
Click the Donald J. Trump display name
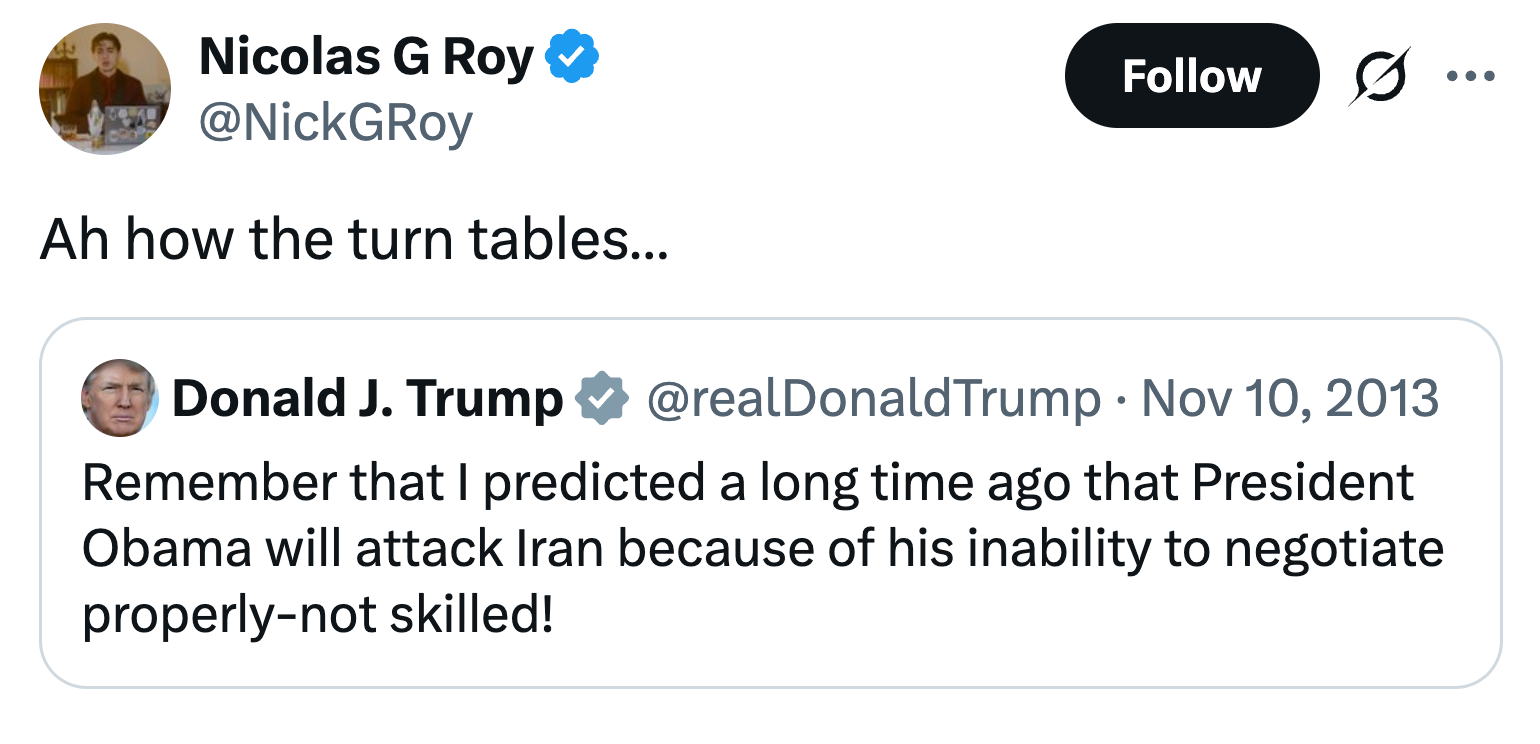(x=366, y=399)
